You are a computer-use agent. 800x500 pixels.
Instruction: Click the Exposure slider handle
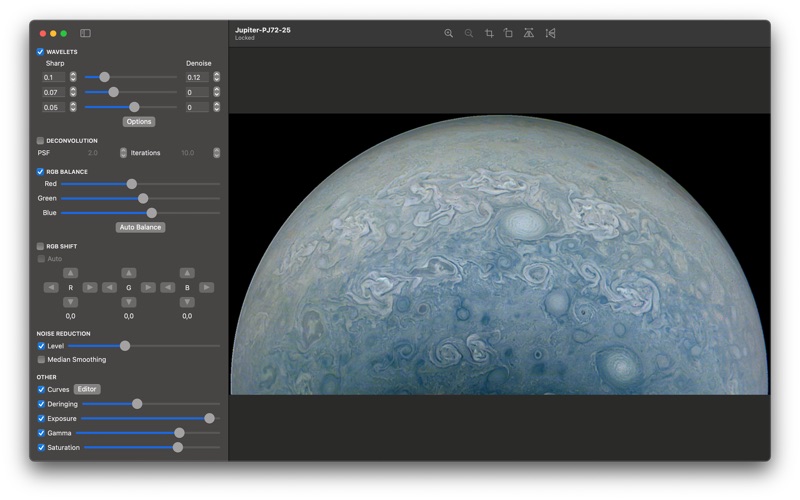(x=209, y=418)
